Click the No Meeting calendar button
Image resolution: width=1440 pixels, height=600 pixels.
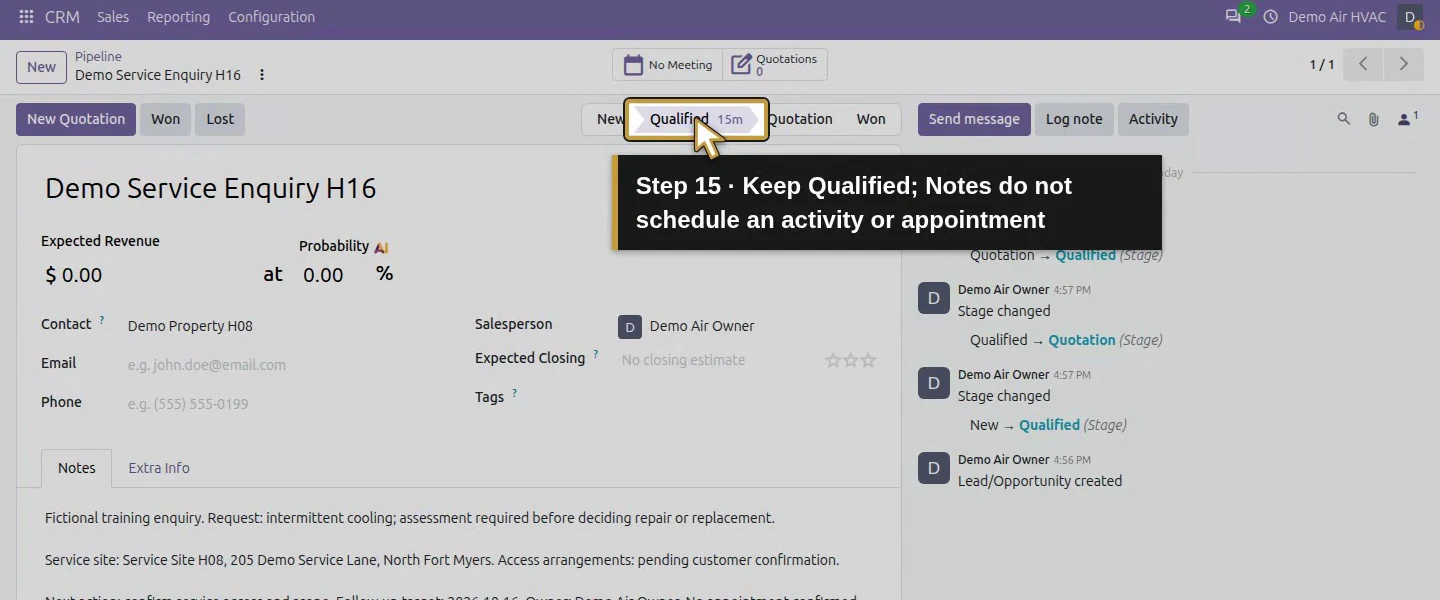668,65
